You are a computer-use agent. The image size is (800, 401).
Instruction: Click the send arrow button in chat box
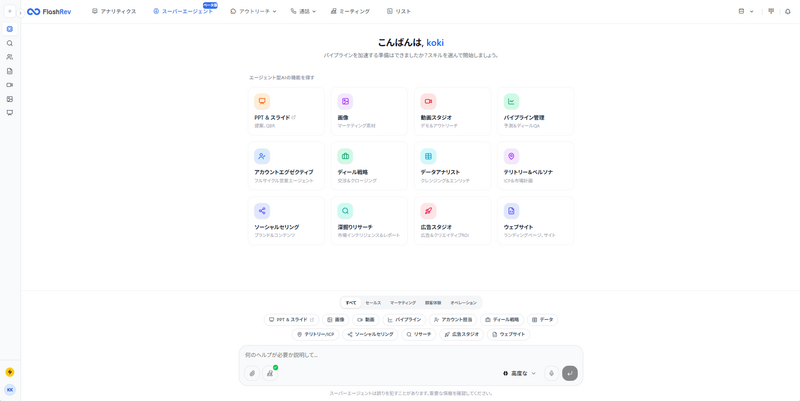(570, 373)
